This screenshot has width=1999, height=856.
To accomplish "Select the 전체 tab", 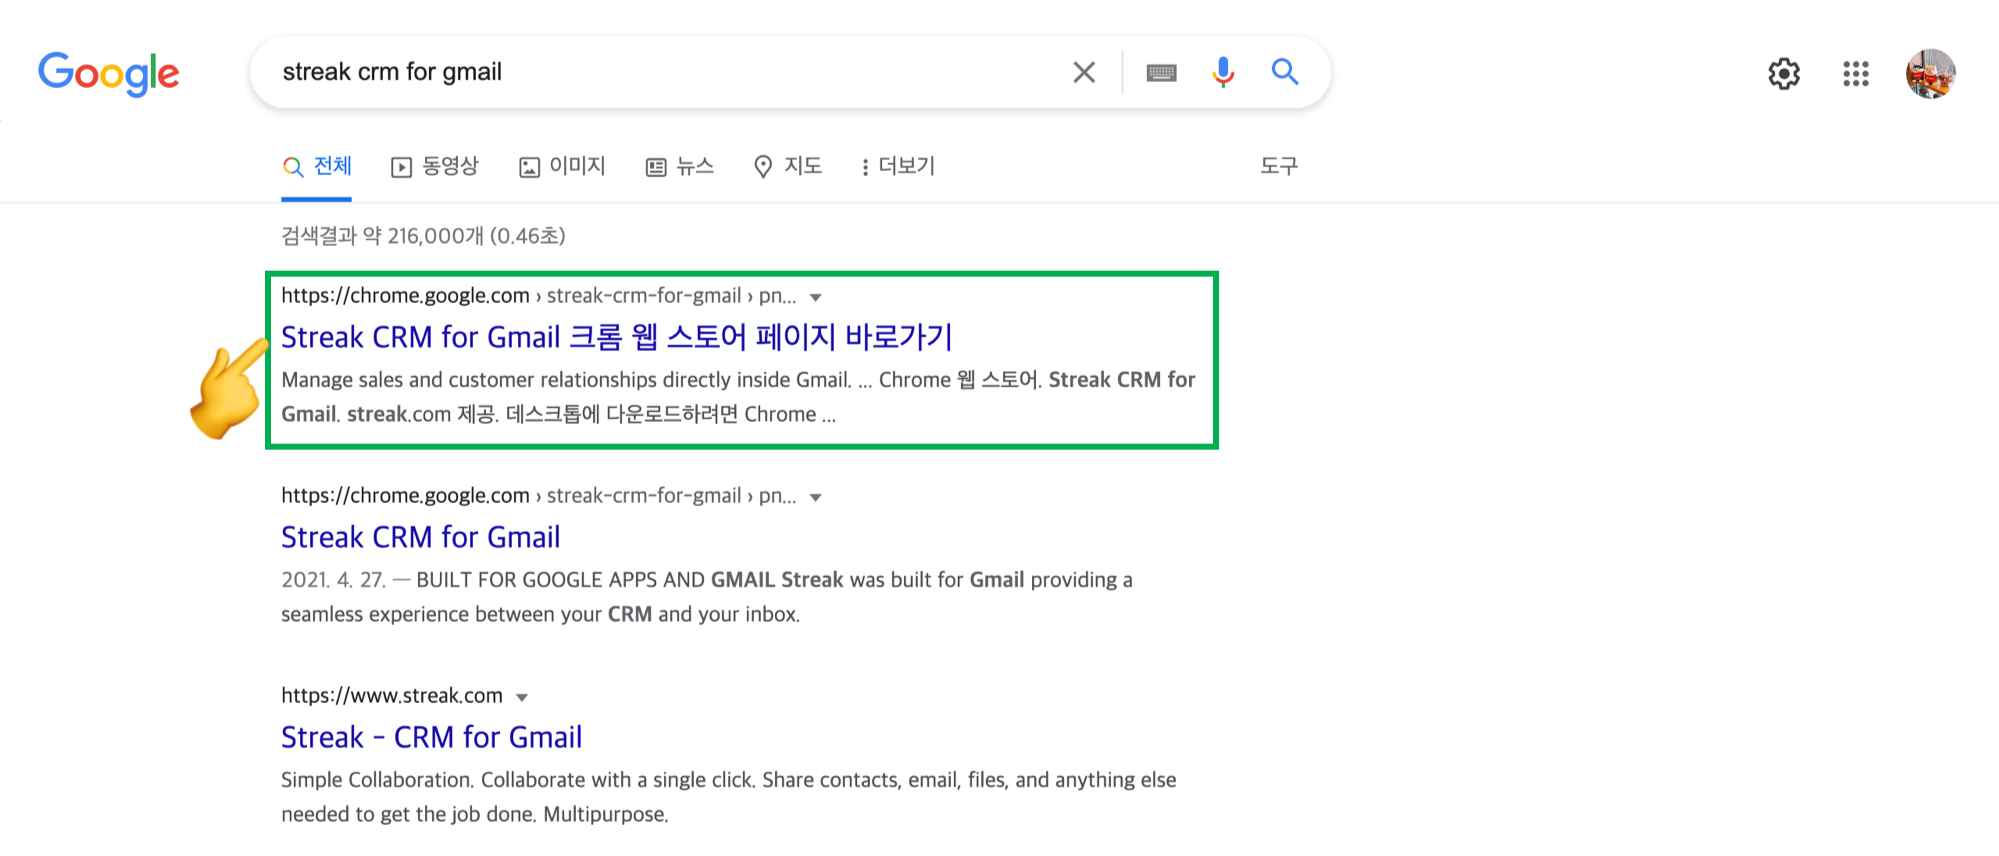I will (x=317, y=166).
